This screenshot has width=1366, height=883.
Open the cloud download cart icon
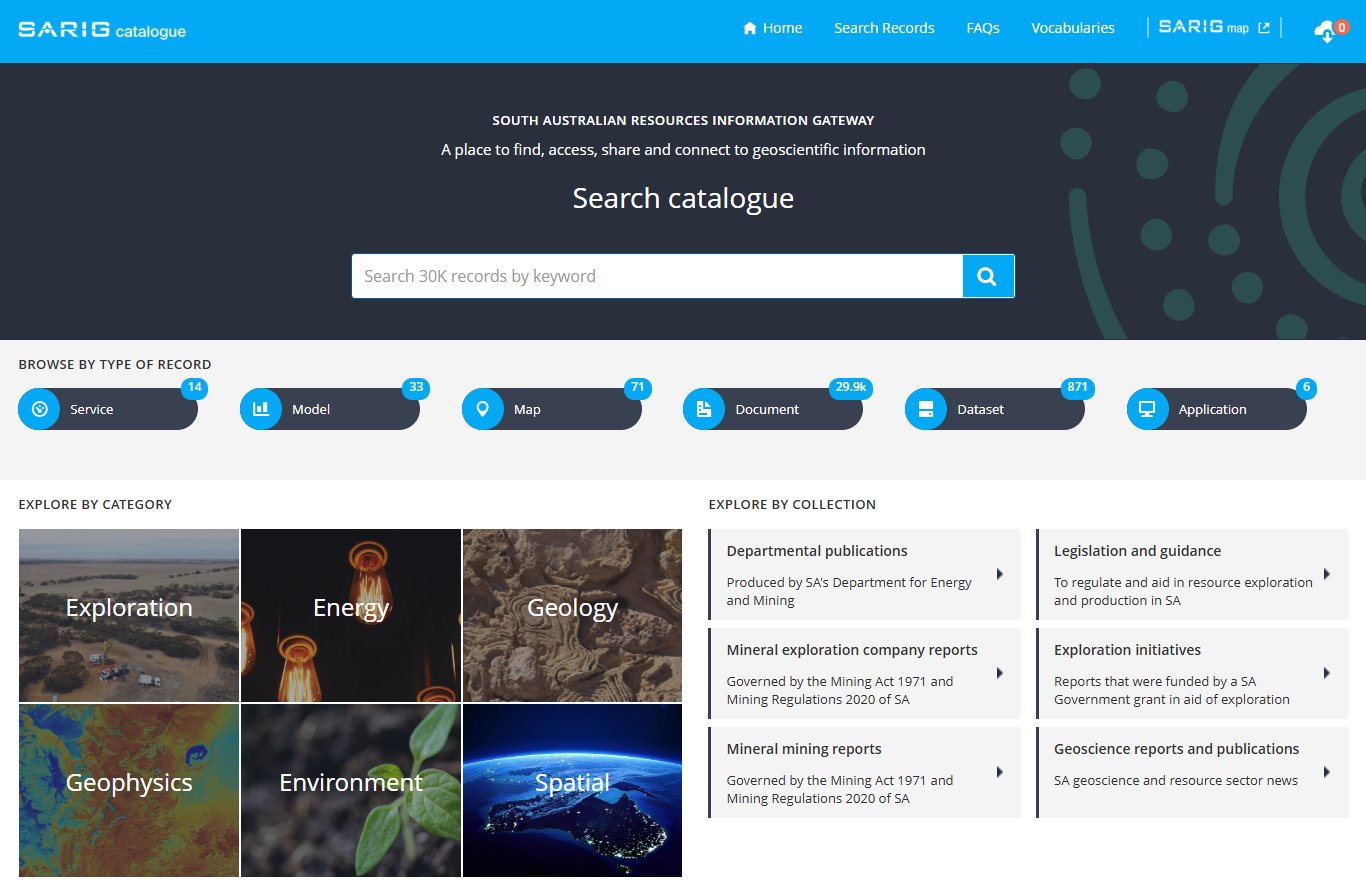[1325, 31]
